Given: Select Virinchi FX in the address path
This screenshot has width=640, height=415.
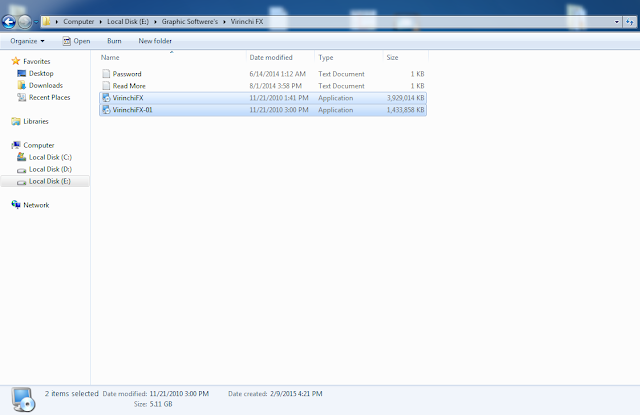Looking at the screenshot, I should tap(247, 22).
